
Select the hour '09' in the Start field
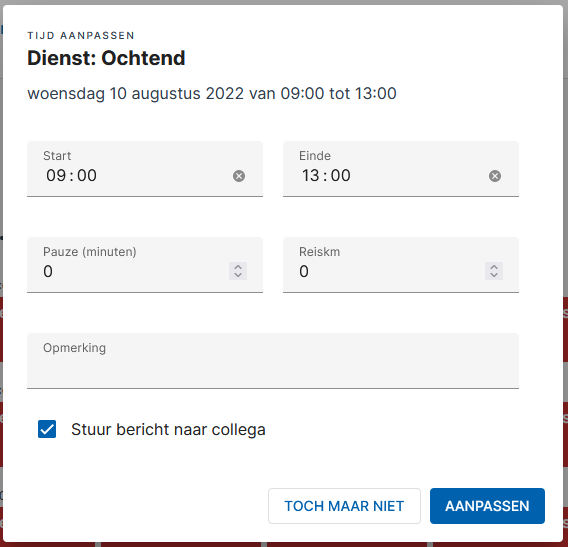[x=56, y=176]
